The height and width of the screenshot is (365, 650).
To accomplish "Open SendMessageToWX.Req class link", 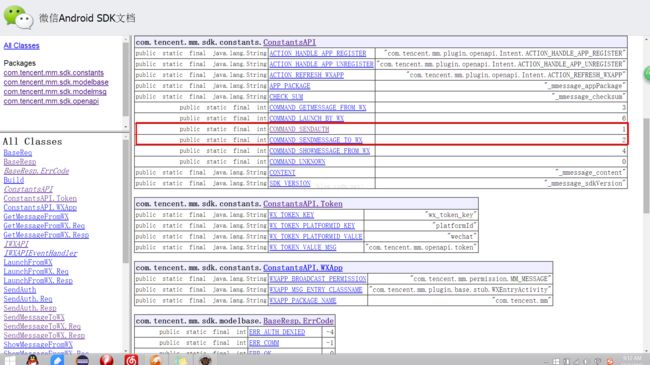I will (x=42, y=326).
